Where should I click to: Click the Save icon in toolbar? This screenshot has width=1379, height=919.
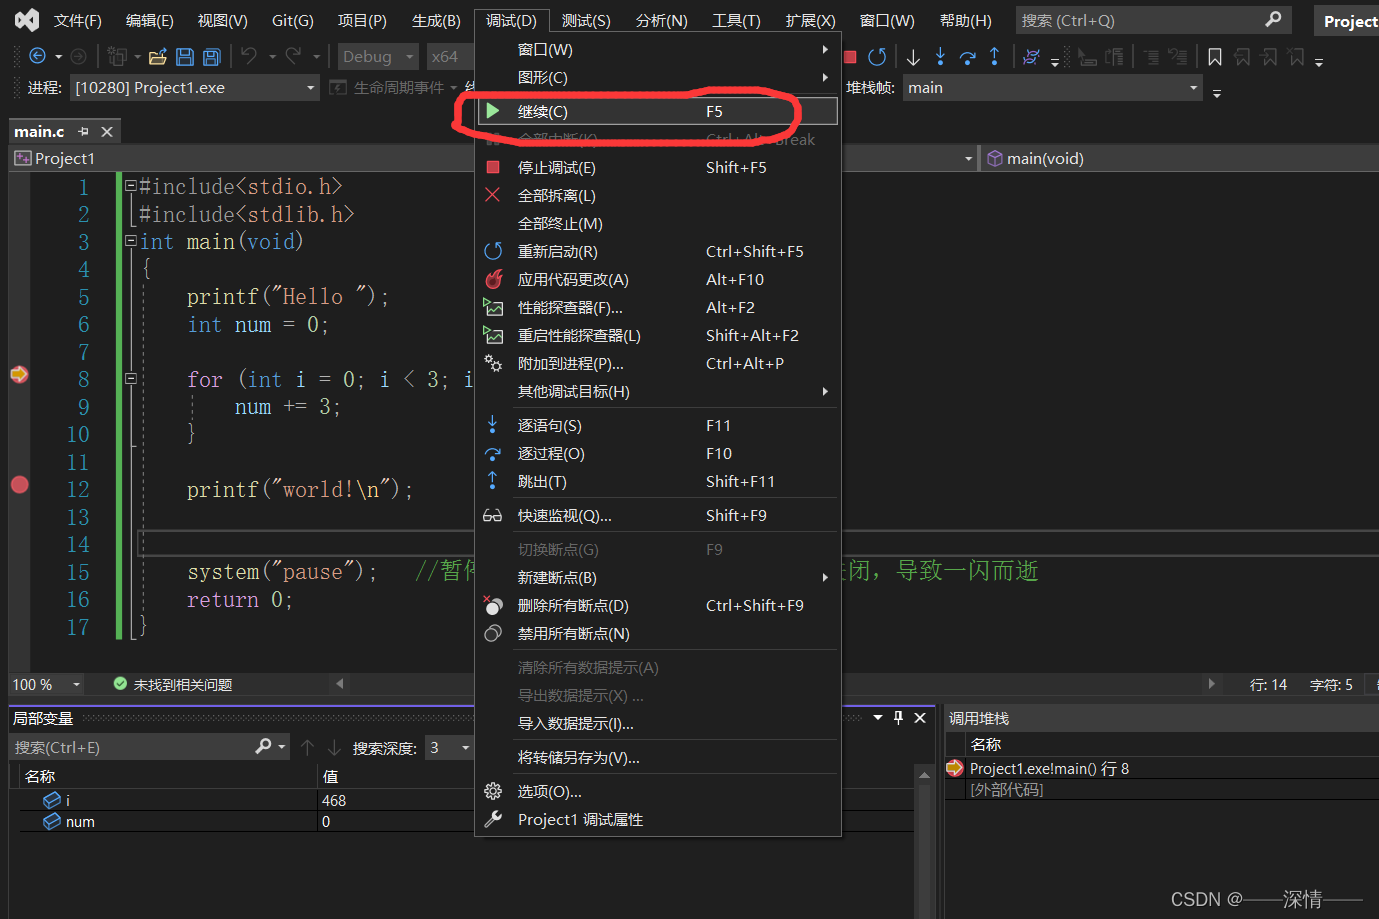point(185,57)
